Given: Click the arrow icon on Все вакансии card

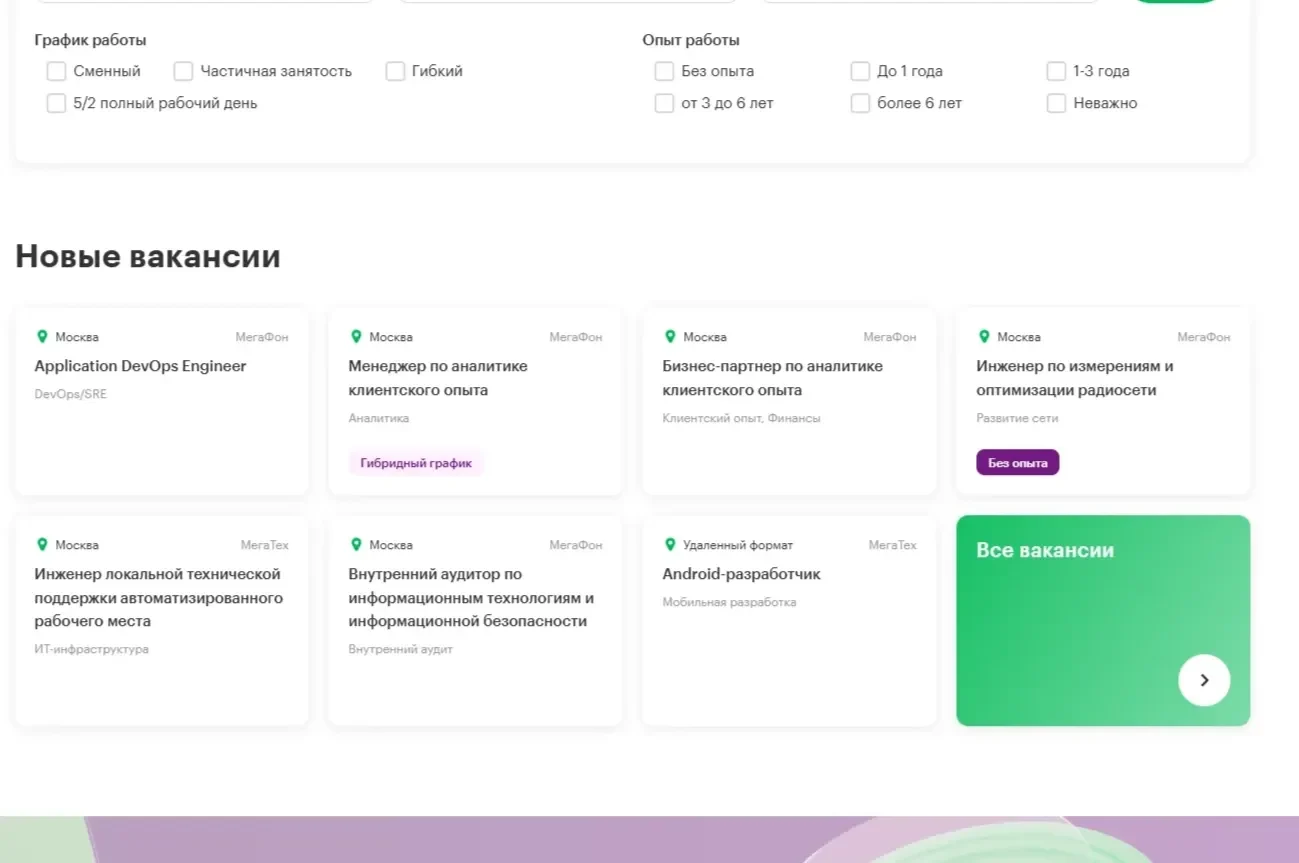Looking at the screenshot, I should [x=1204, y=680].
